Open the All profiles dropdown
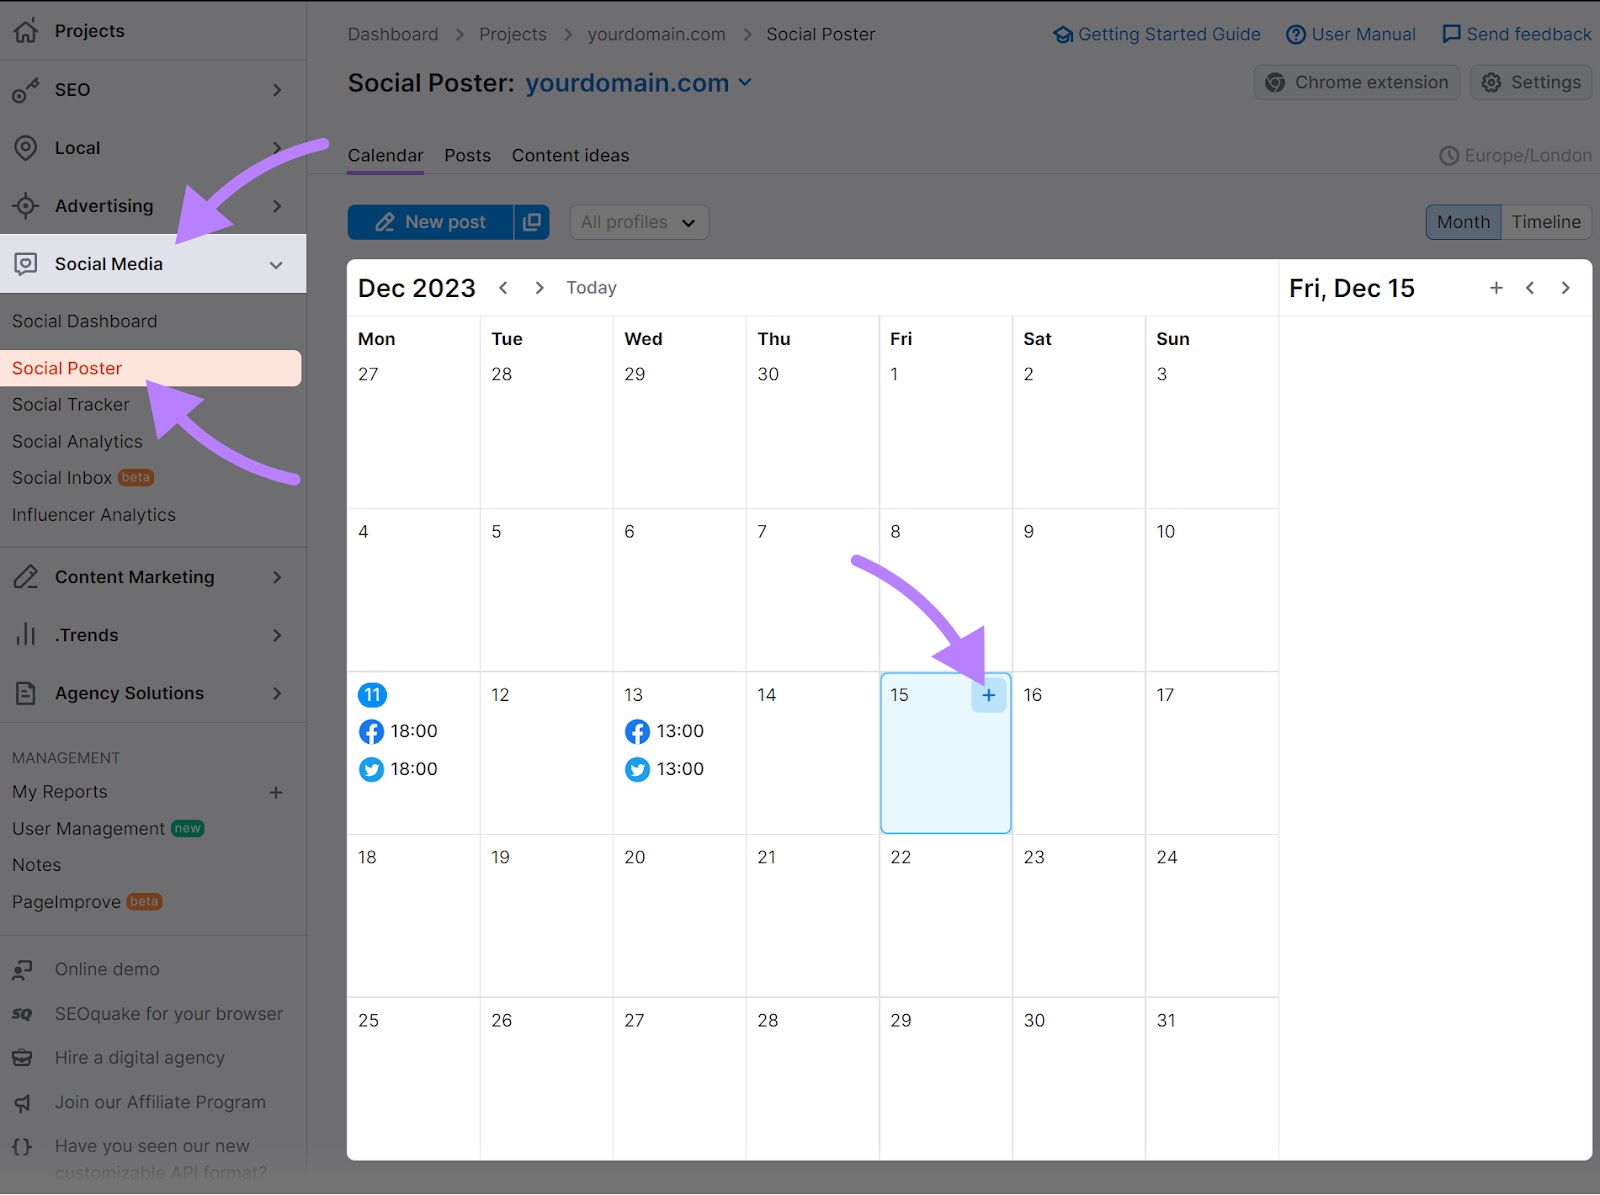This screenshot has height=1195, width=1600. [x=638, y=222]
